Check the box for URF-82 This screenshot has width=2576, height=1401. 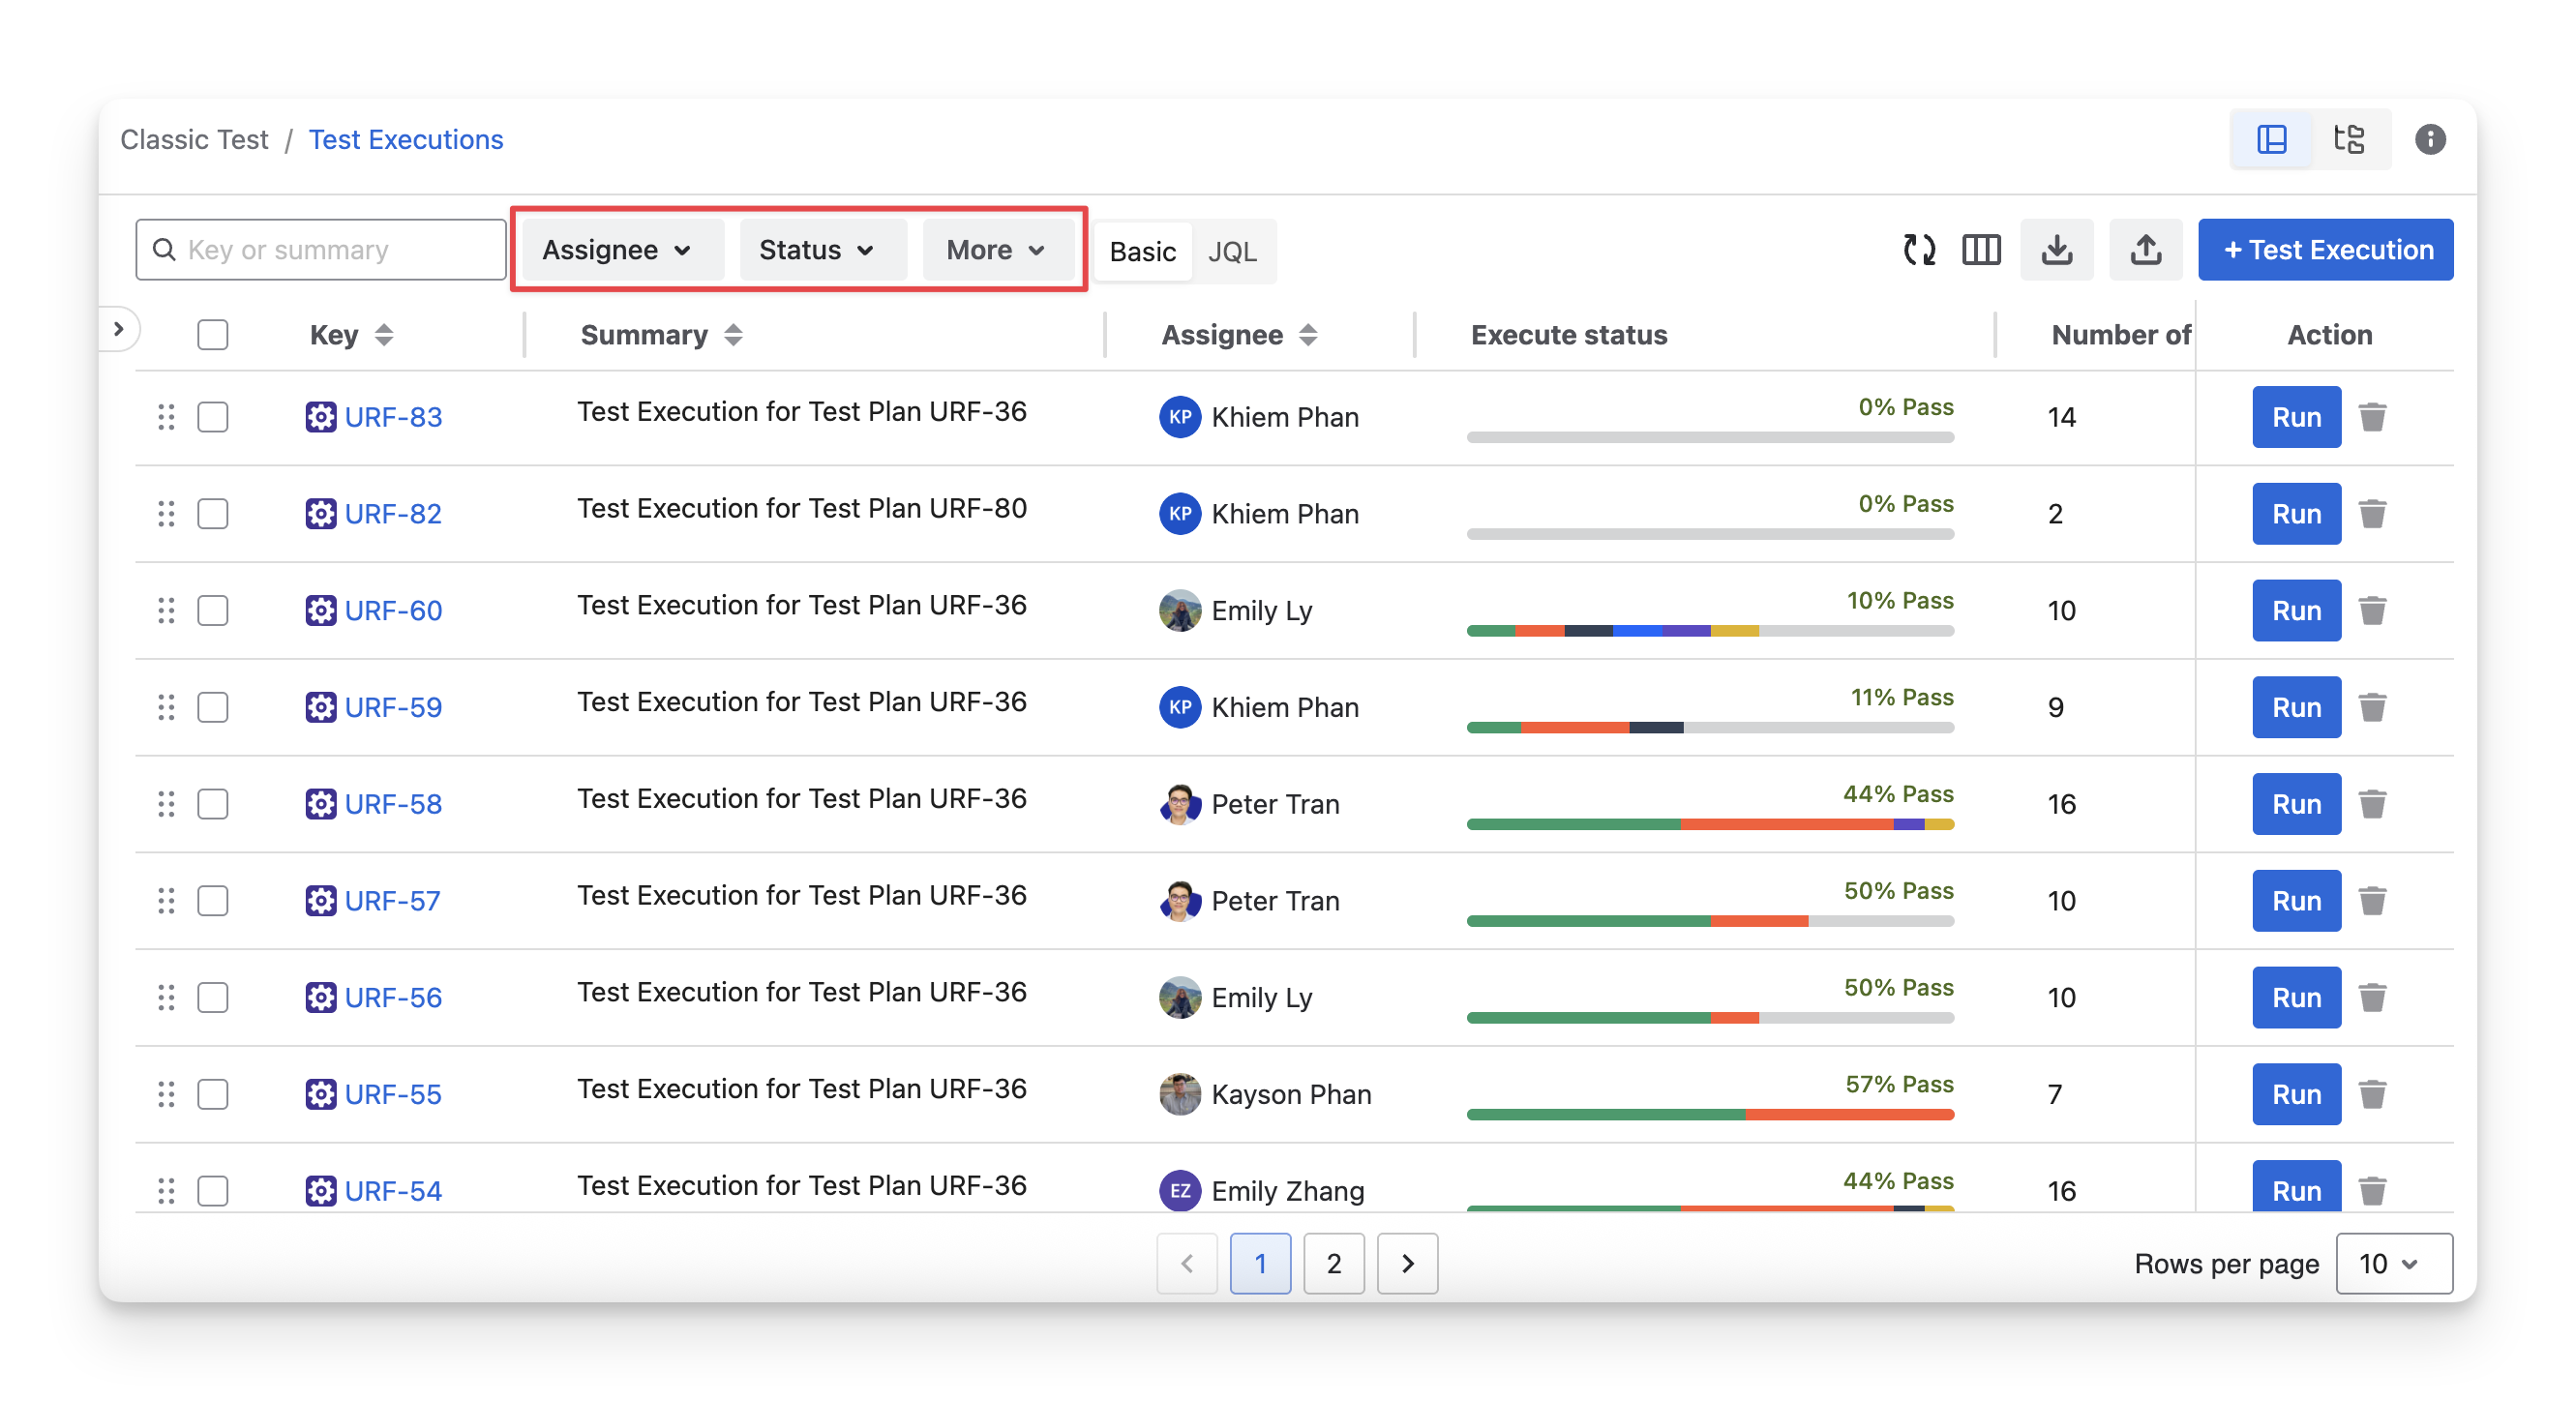click(x=213, y=514)
